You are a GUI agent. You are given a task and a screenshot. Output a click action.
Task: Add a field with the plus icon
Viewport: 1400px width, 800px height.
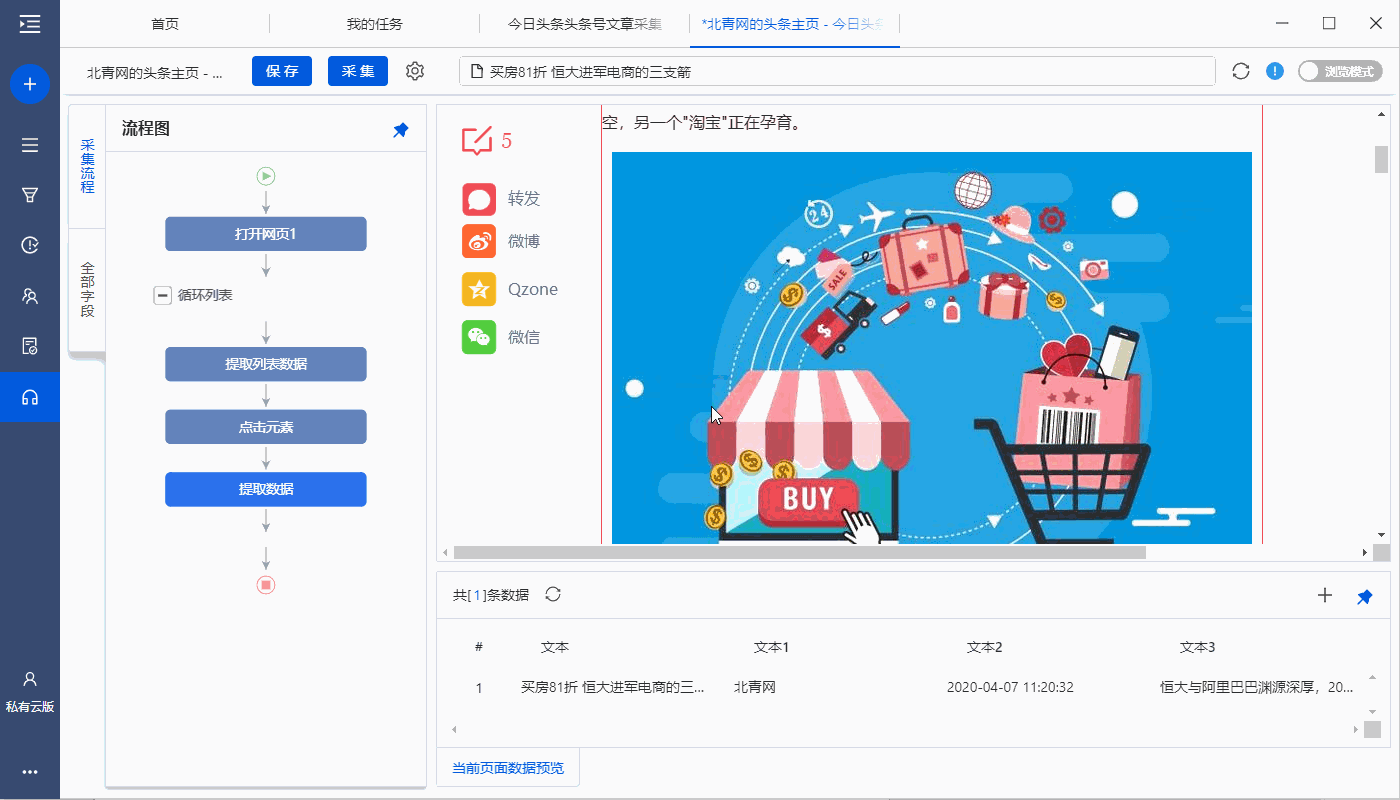point(1325,596)
